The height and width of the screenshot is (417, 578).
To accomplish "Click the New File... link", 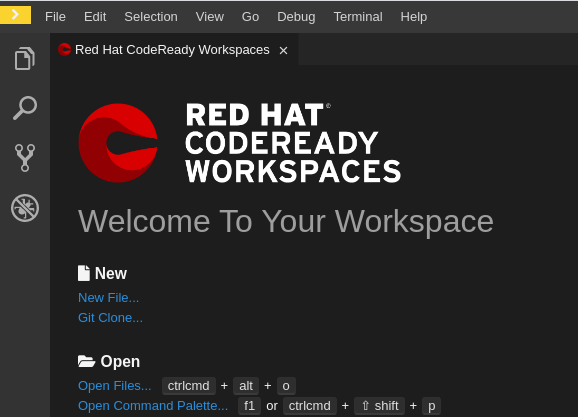I will click(108, 298).
